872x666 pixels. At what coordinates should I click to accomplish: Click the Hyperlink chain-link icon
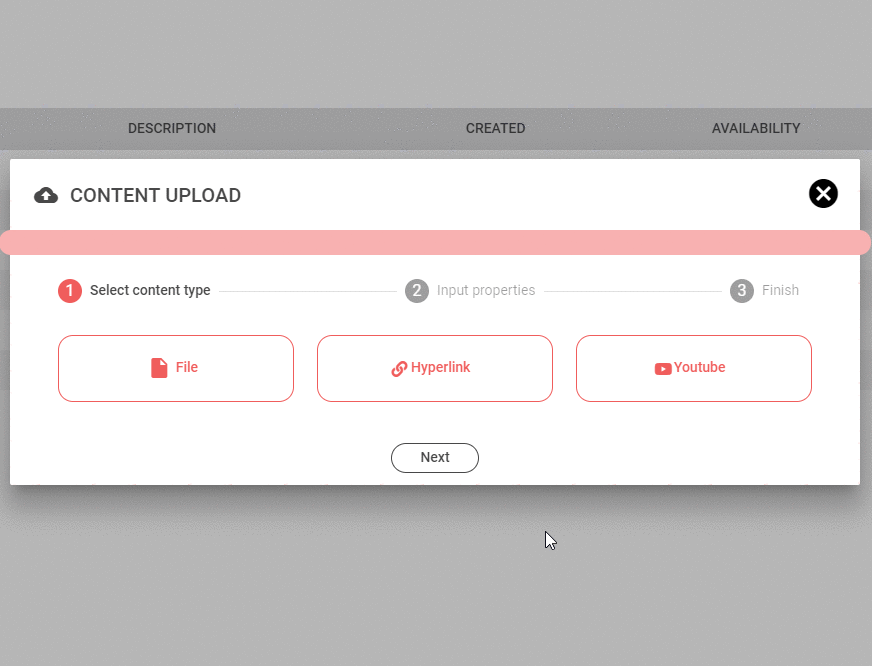point(399,368)
